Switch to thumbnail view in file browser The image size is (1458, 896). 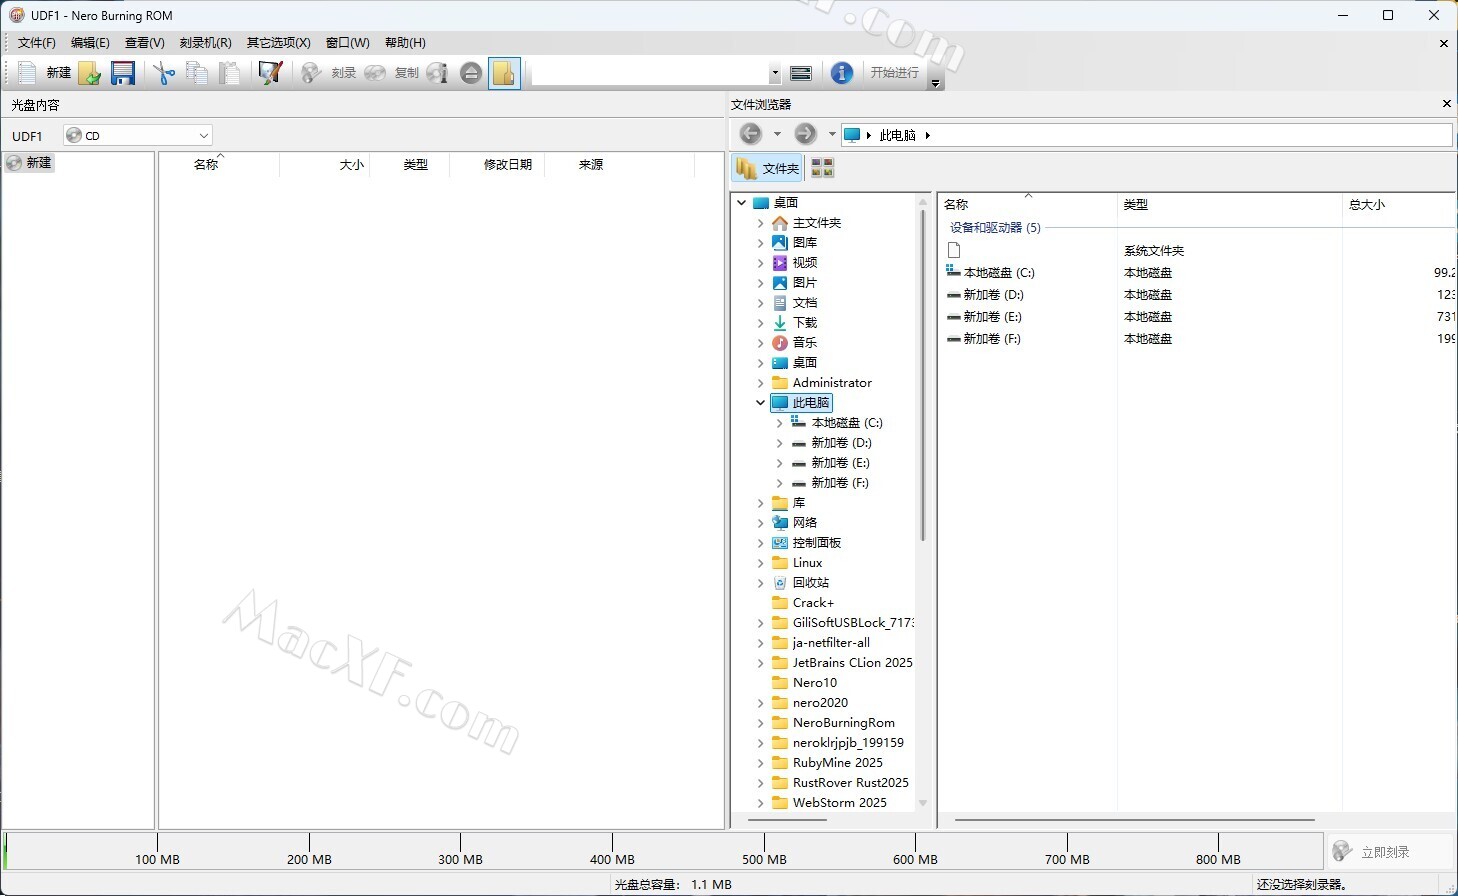click(822, 168)
